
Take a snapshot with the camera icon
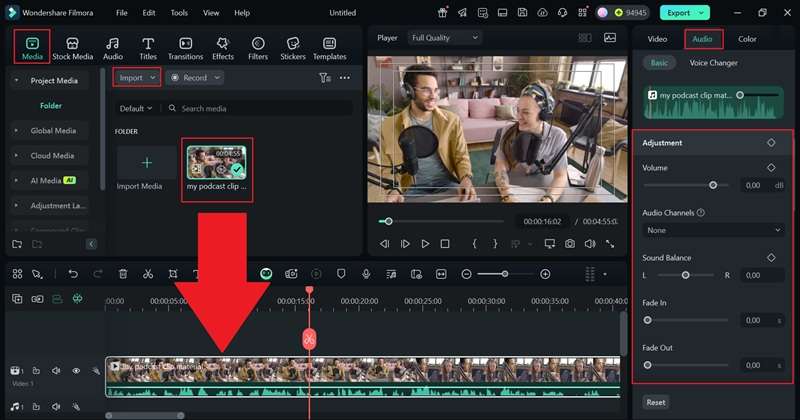570,244
